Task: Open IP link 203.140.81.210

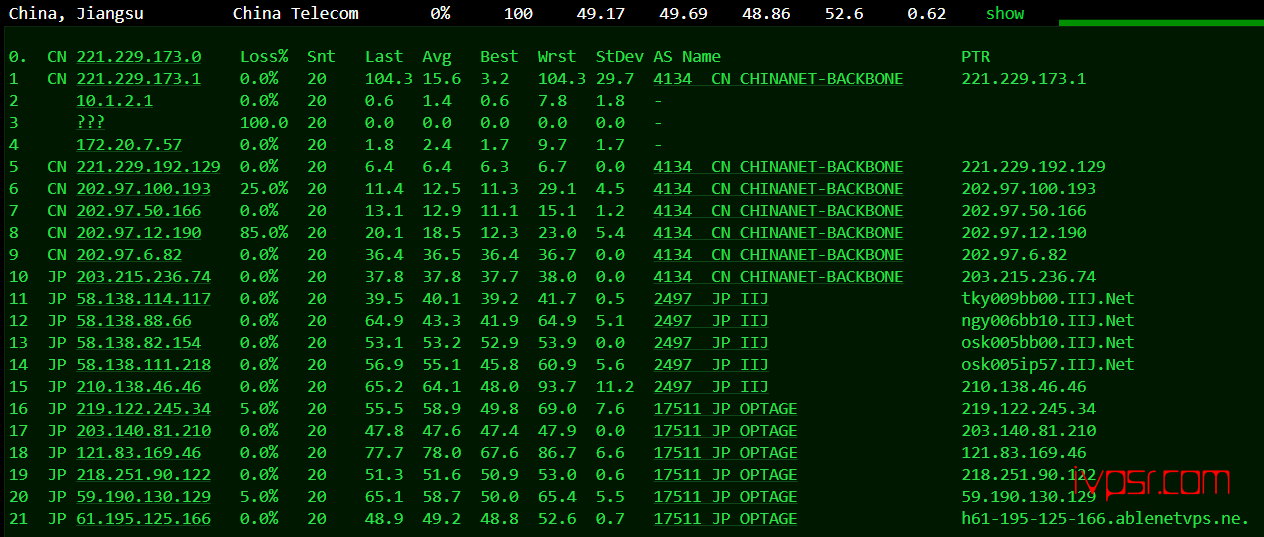Action: (144, 430)
